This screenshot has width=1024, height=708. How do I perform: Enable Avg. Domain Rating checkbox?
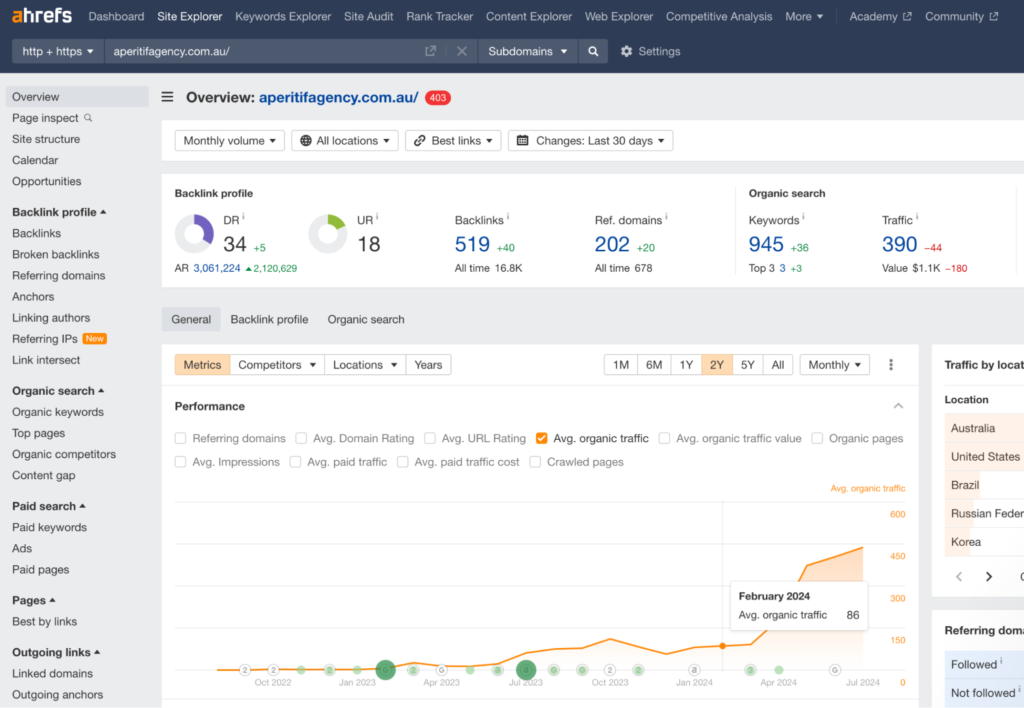(301, 438)
